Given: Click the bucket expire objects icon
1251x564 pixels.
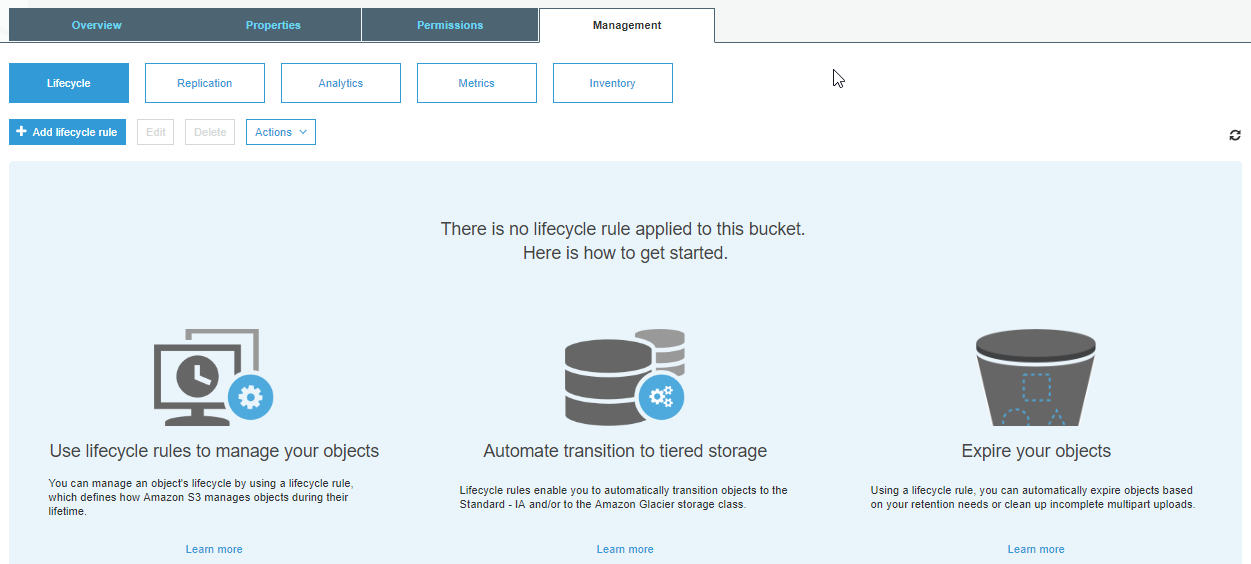Looking at the screenshot, I should coord(1035,377).
